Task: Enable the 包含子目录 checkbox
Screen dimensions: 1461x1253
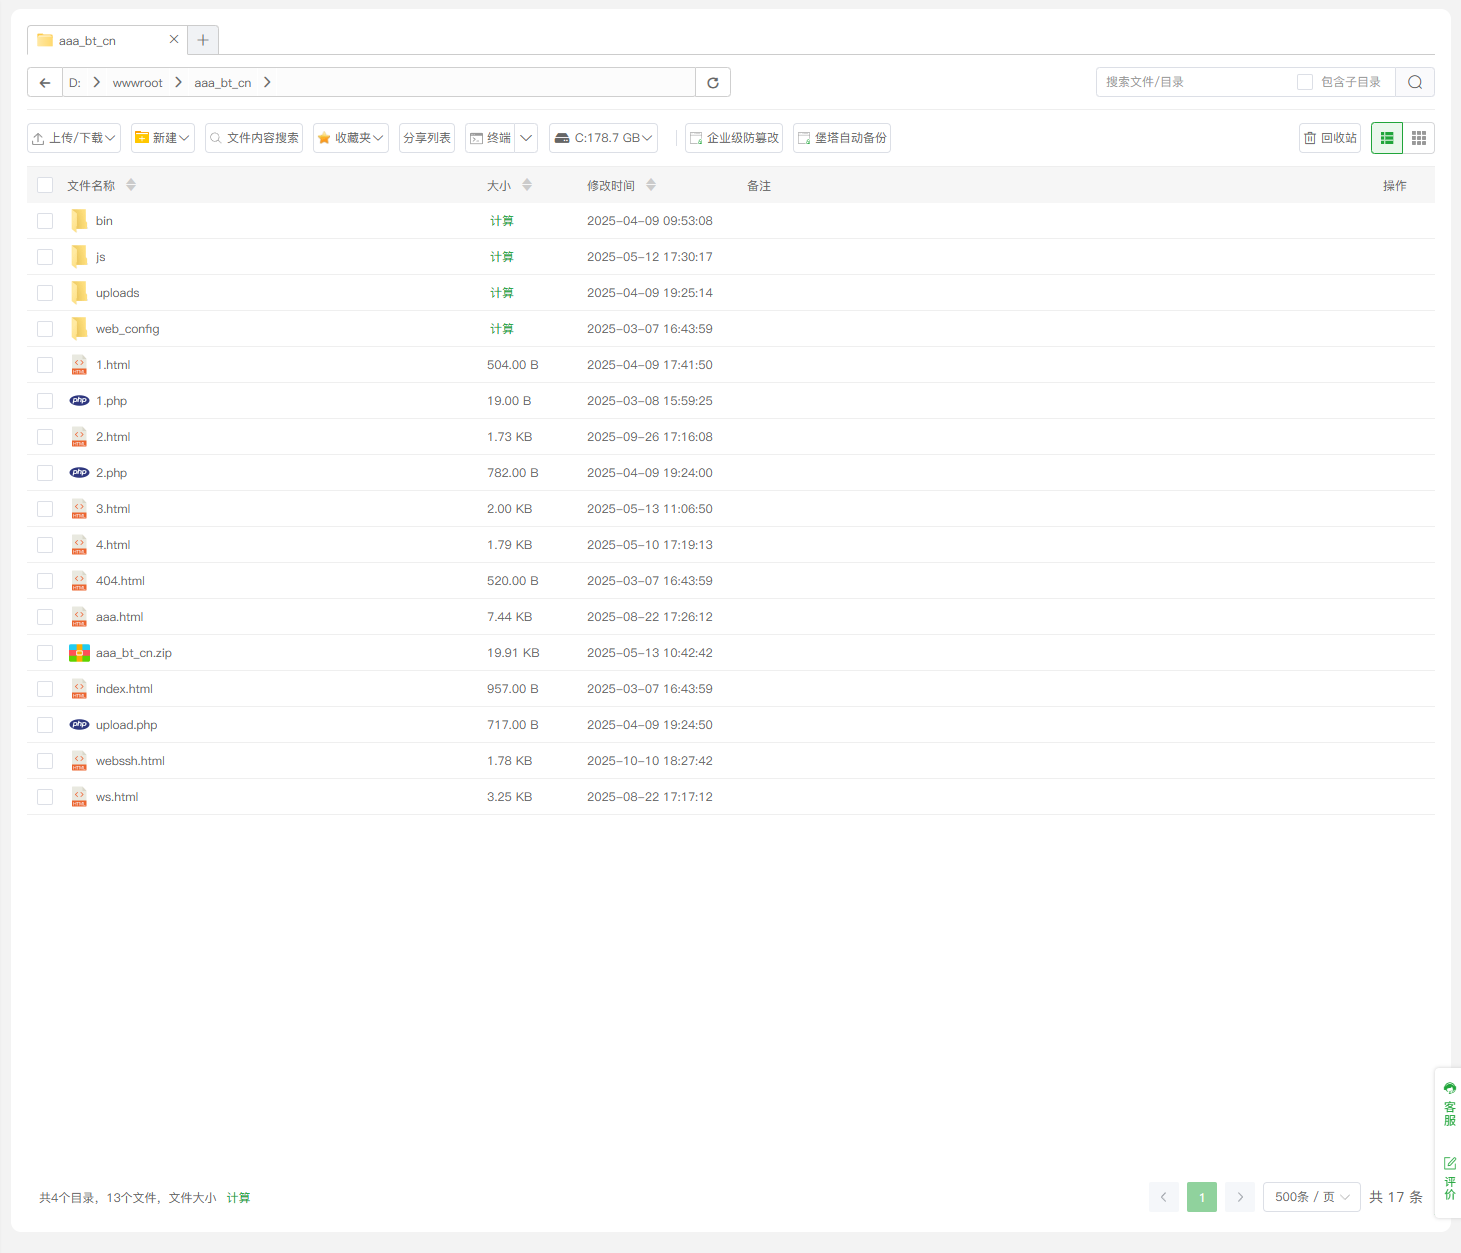Action: click(x=1305, y=82)
